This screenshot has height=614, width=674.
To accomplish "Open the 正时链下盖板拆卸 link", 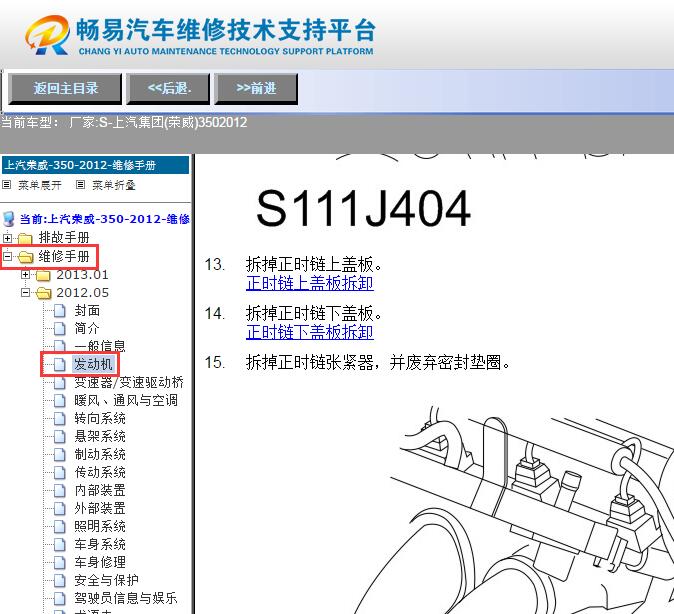I will (x=309, y=332).
